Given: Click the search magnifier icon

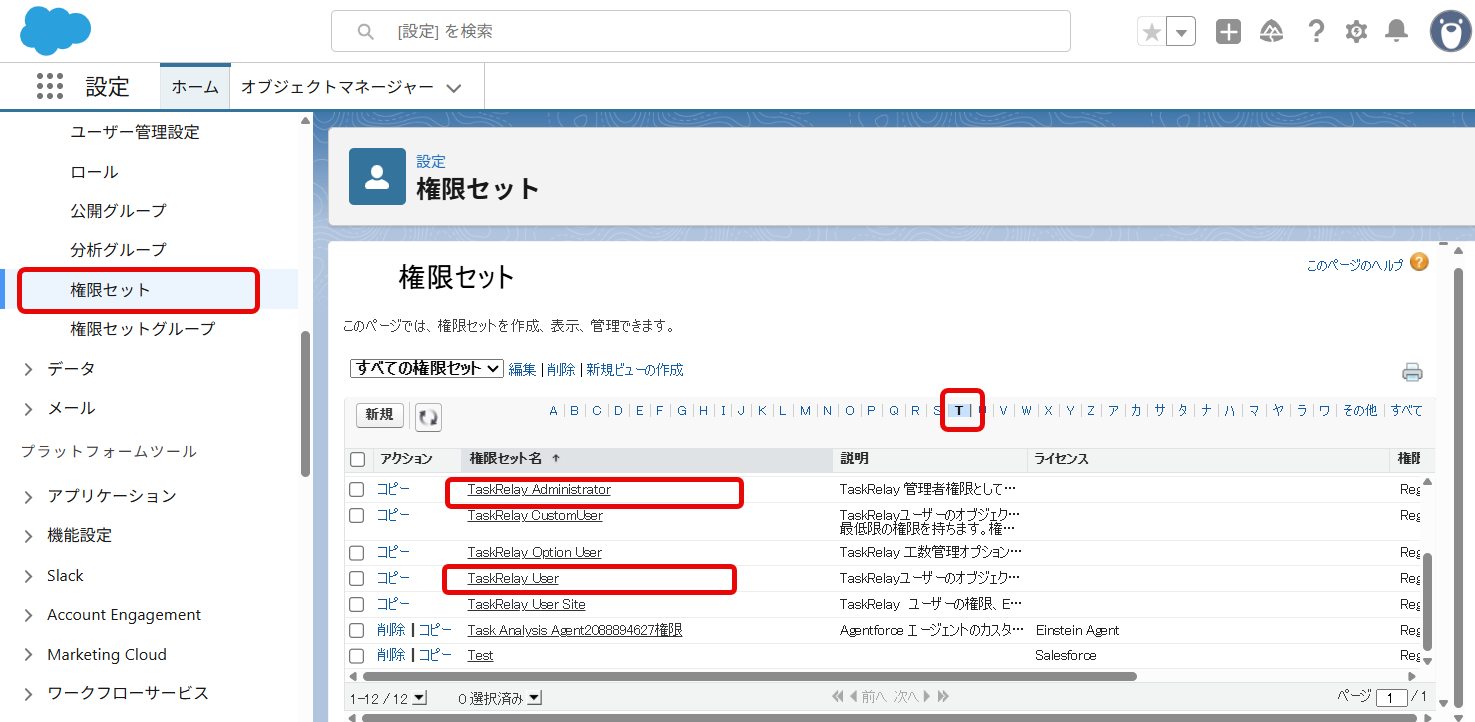Looking at the screenshot, I should coord(366,32).
